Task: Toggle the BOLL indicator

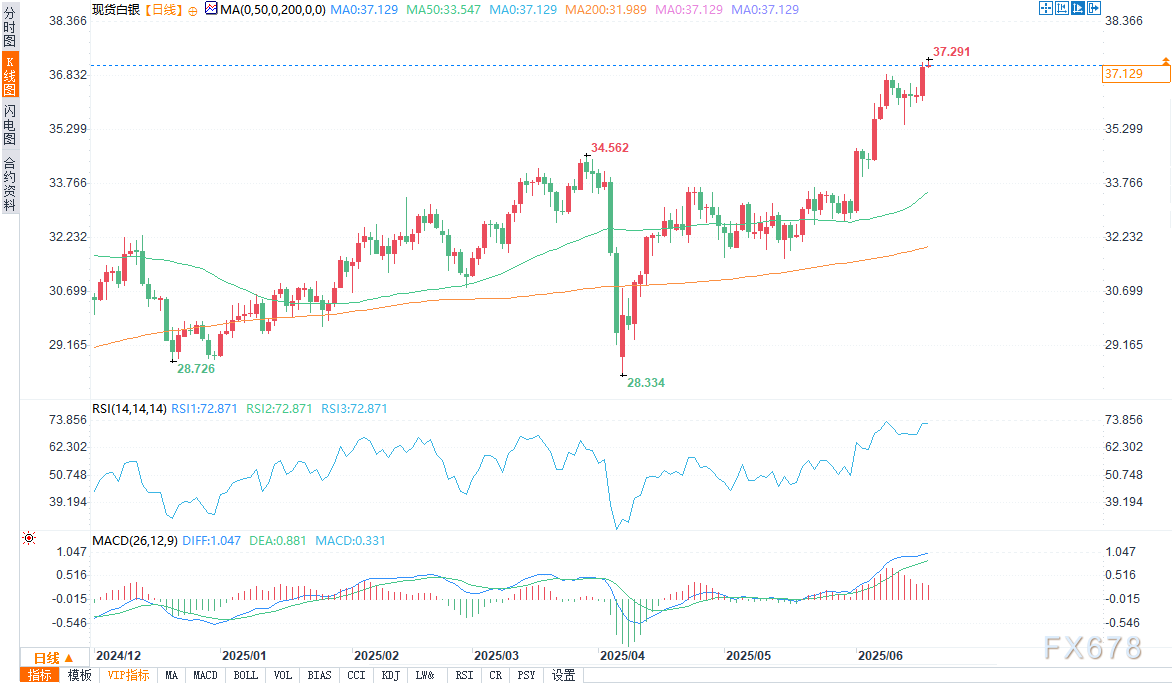Action: coord(245,675)
